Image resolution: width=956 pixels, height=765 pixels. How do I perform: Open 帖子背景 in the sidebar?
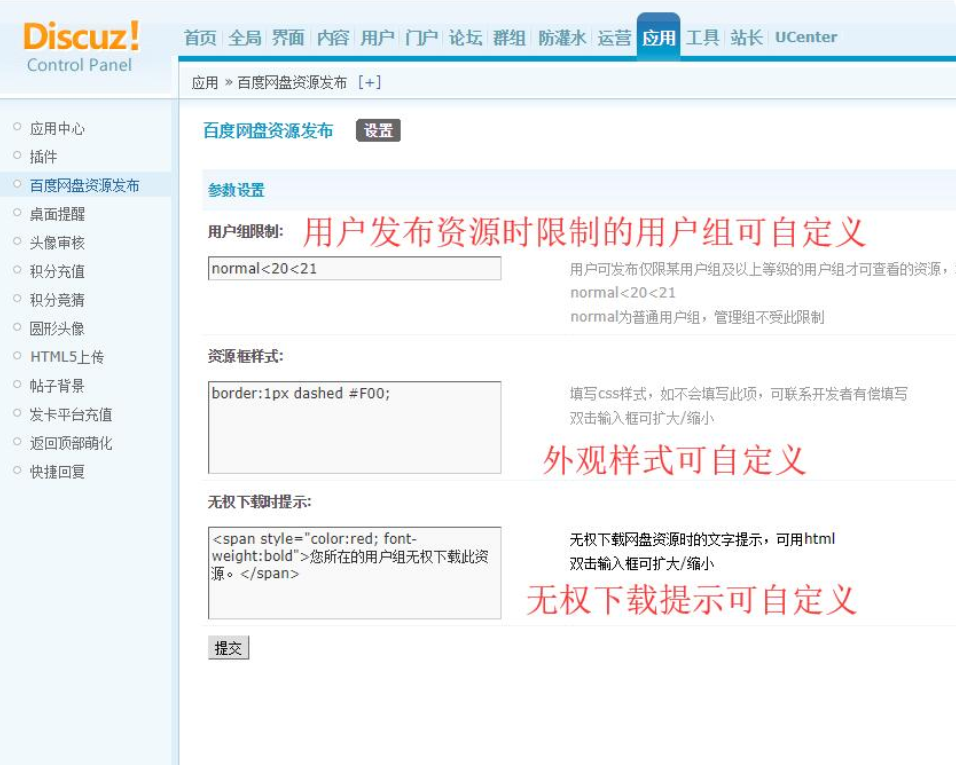pyautogui.click(x=57, y=386)
